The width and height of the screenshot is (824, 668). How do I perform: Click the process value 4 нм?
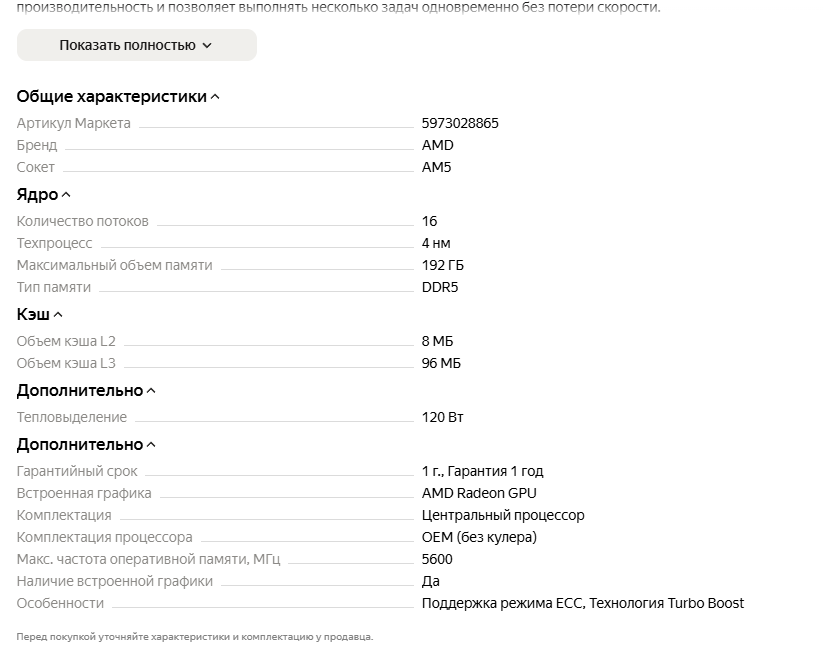(436, 243)
